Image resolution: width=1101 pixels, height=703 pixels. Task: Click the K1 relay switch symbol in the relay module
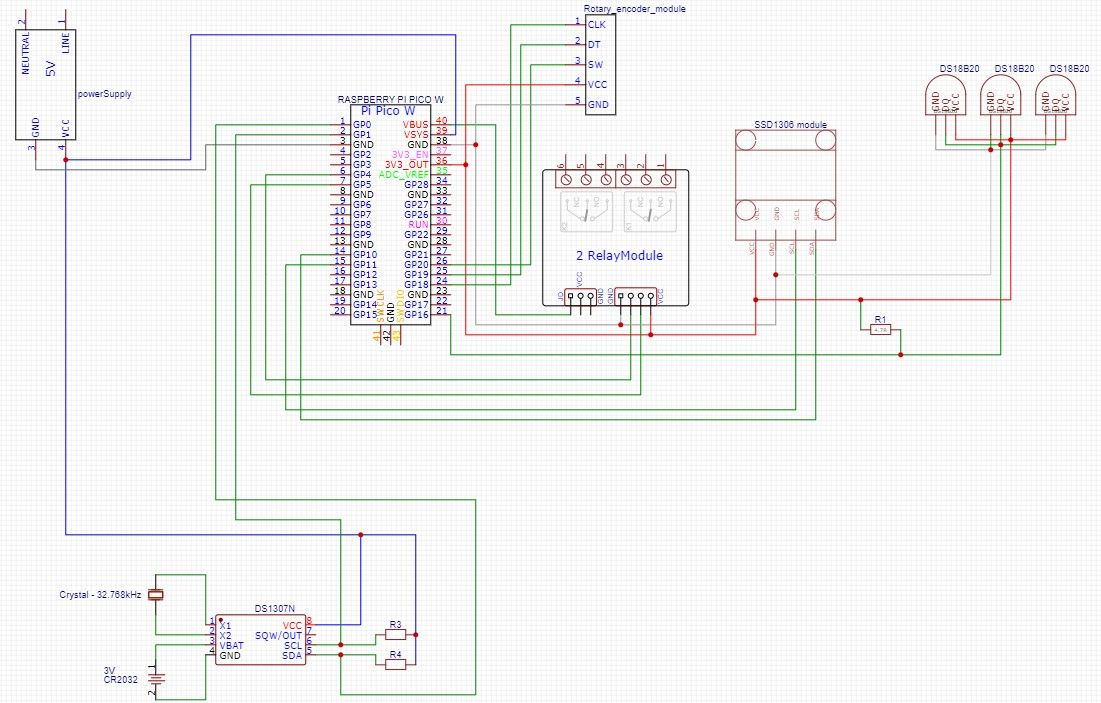pos(651,212)
